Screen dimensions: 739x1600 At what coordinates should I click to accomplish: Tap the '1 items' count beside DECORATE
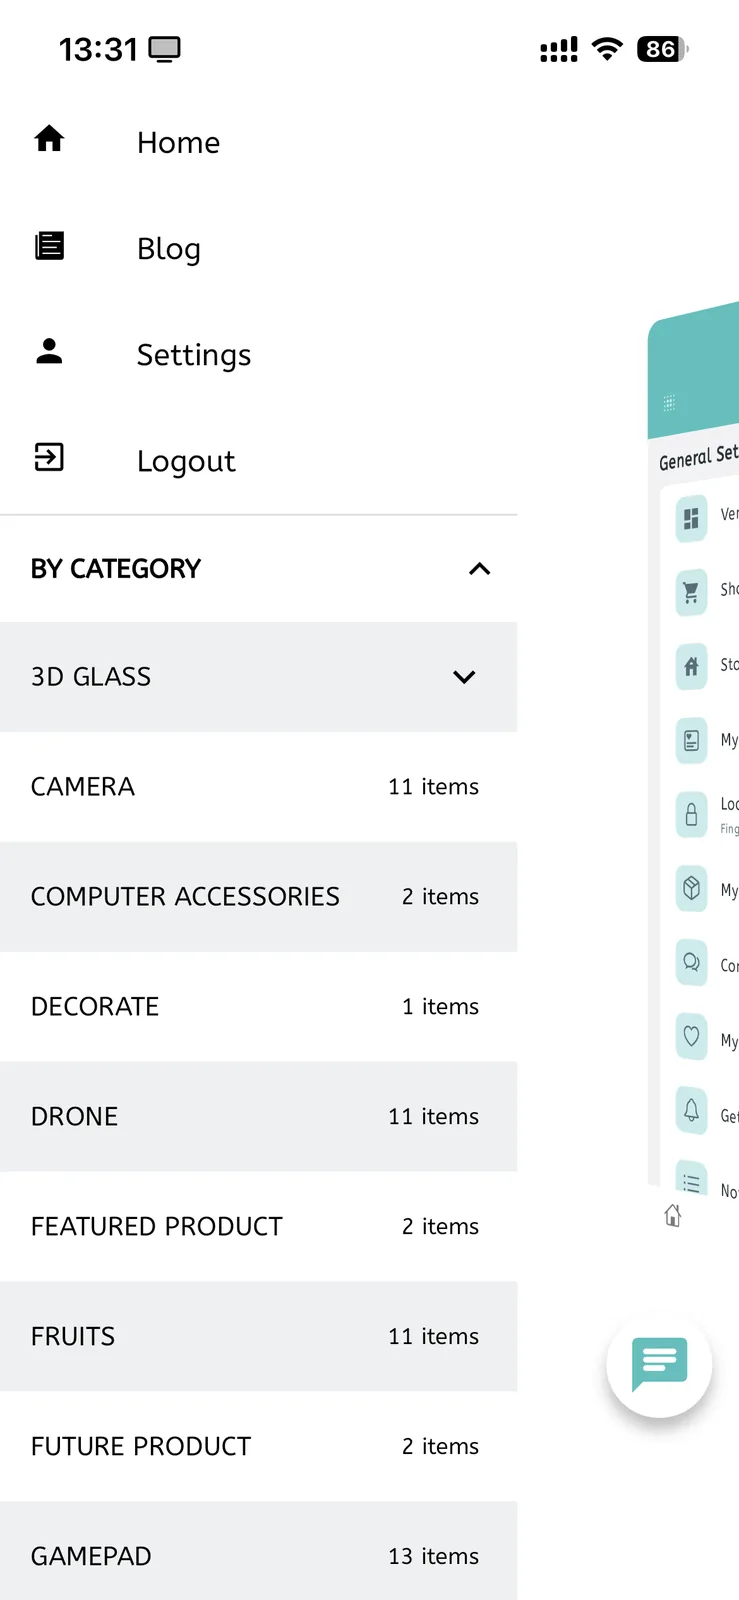440,1007
